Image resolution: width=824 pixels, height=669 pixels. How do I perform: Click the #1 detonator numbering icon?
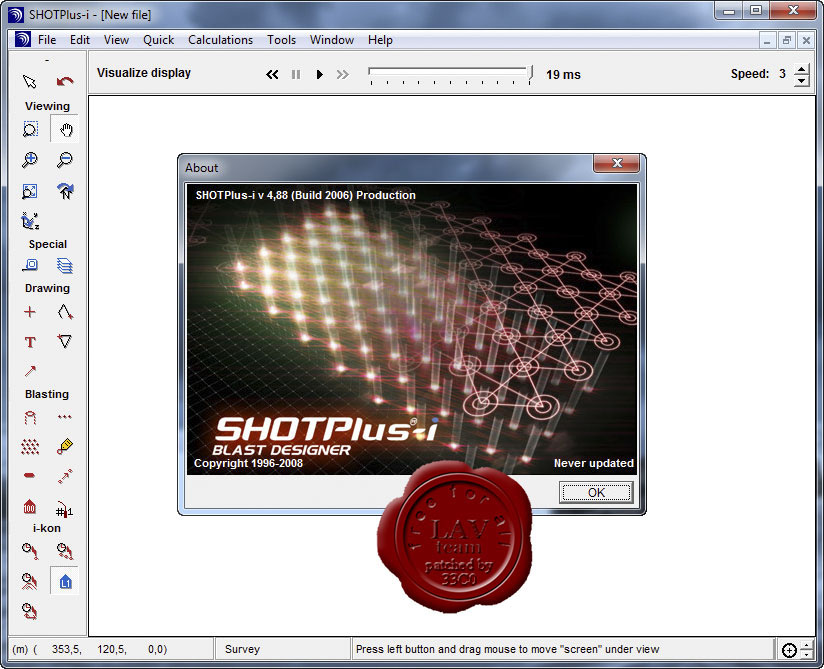pyautogui.click(x=65, y=508)
